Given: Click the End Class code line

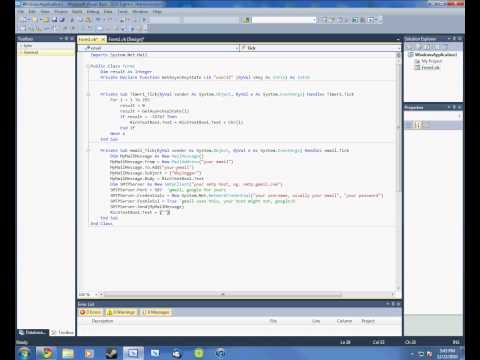Looking at the screenshot, I should point(102,223).
